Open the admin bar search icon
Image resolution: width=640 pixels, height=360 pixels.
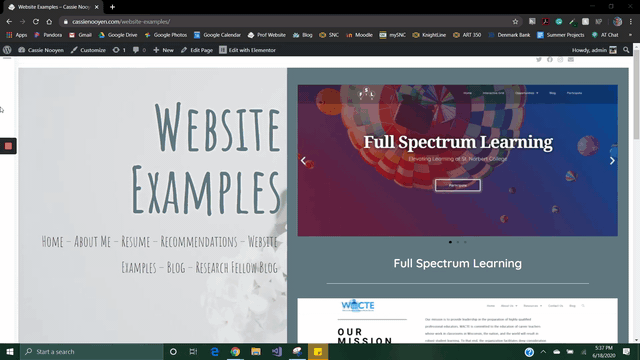coord(626,50)
